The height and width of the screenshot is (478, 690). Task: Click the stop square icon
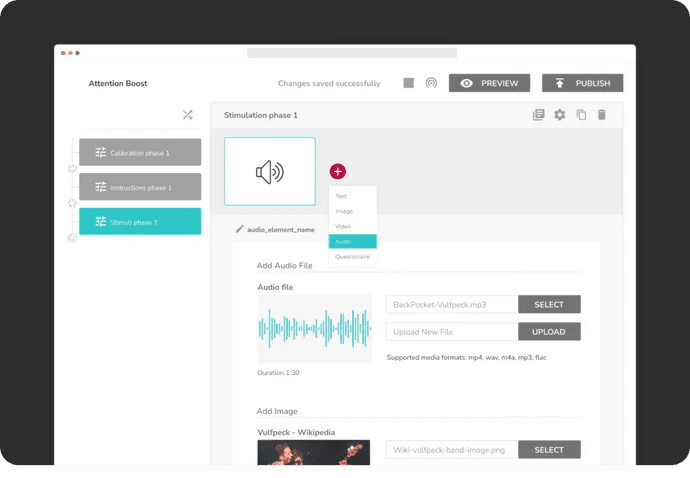pos(408,83)
